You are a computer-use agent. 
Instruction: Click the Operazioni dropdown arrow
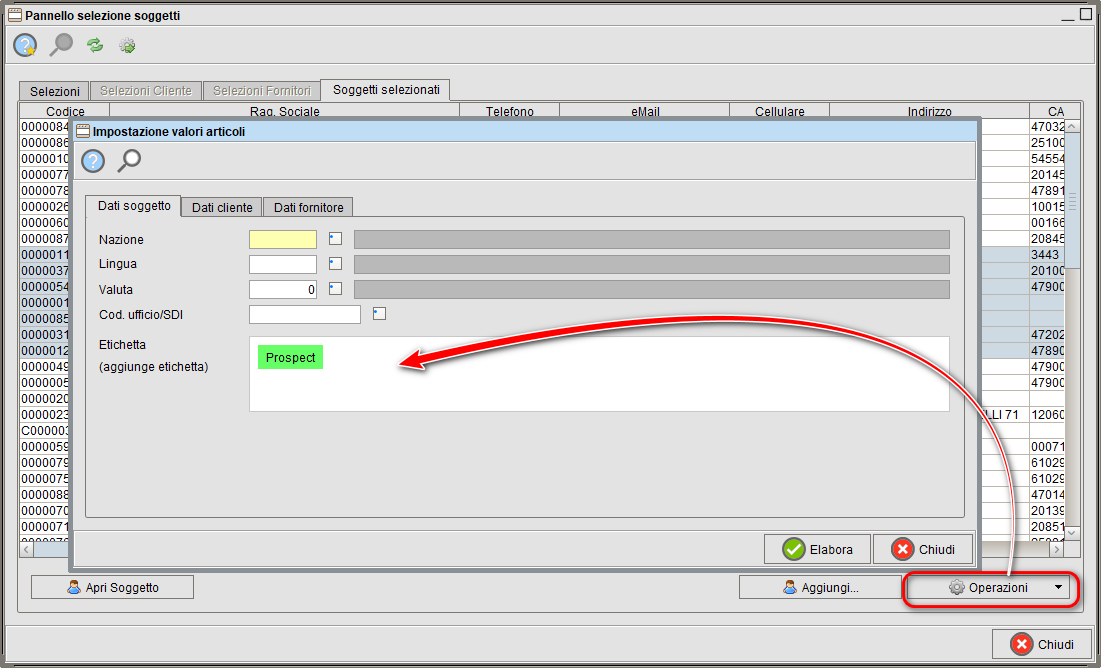1058,588
